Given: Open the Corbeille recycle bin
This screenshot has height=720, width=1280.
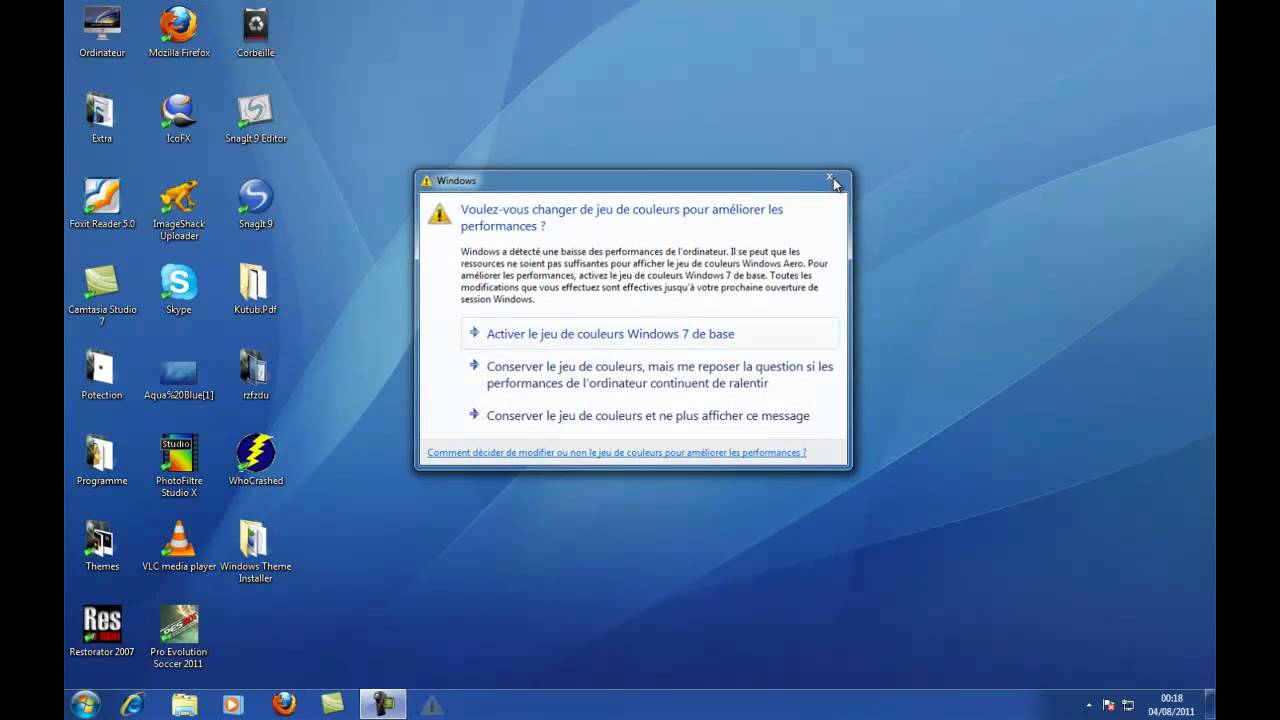Looking at the screenshot, I should point(256,32).
